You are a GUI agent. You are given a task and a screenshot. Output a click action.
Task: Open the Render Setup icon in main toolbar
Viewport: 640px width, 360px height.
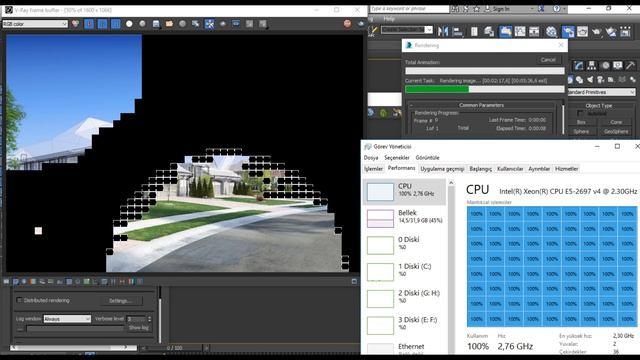[568, 31]
